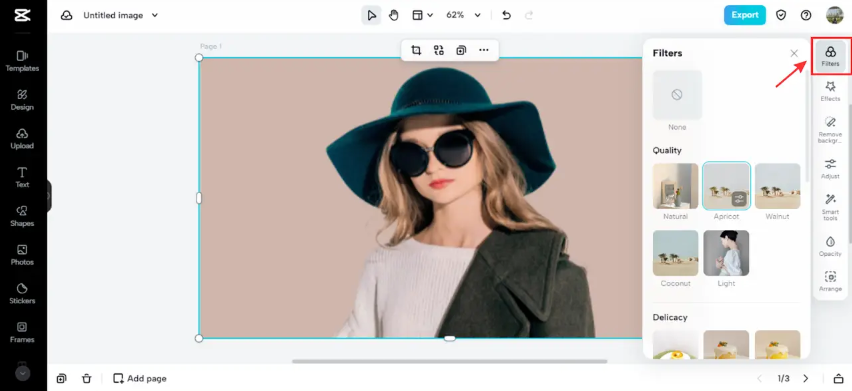
Task: Click Add page button
Action: (x=140, y=379)
